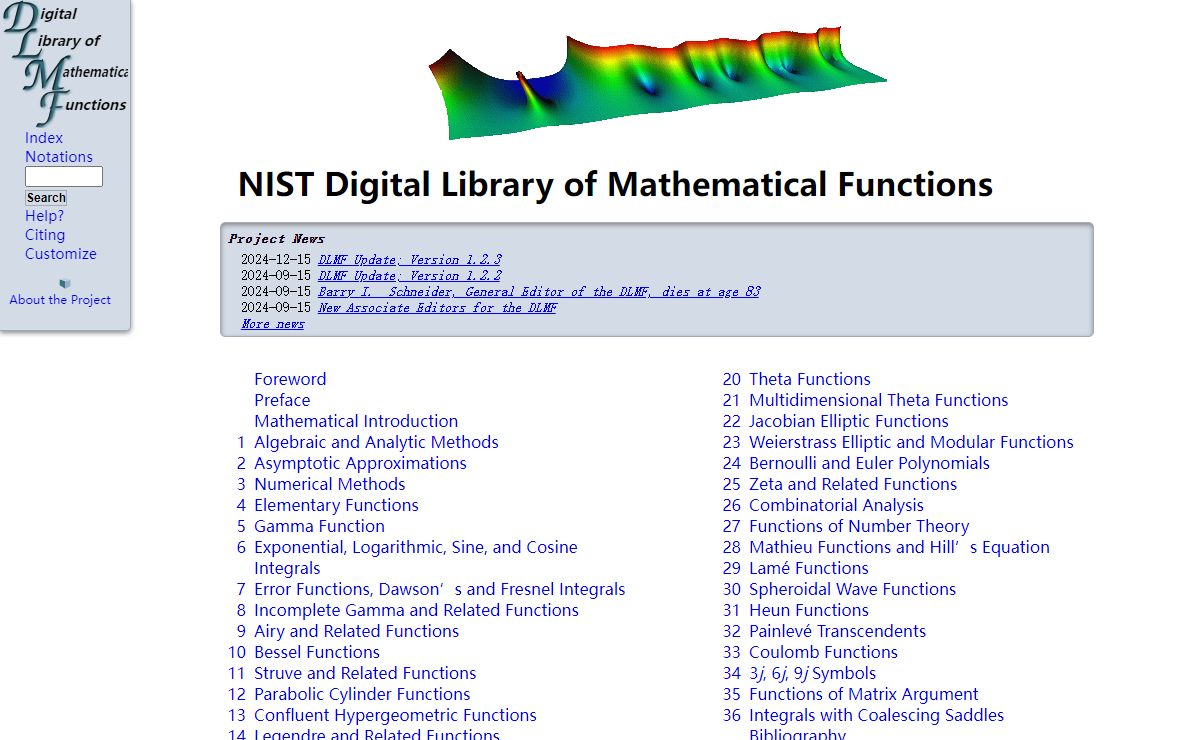Open chapter 34 3j, 6j, 9j Symbols

(x=812, y=673)
